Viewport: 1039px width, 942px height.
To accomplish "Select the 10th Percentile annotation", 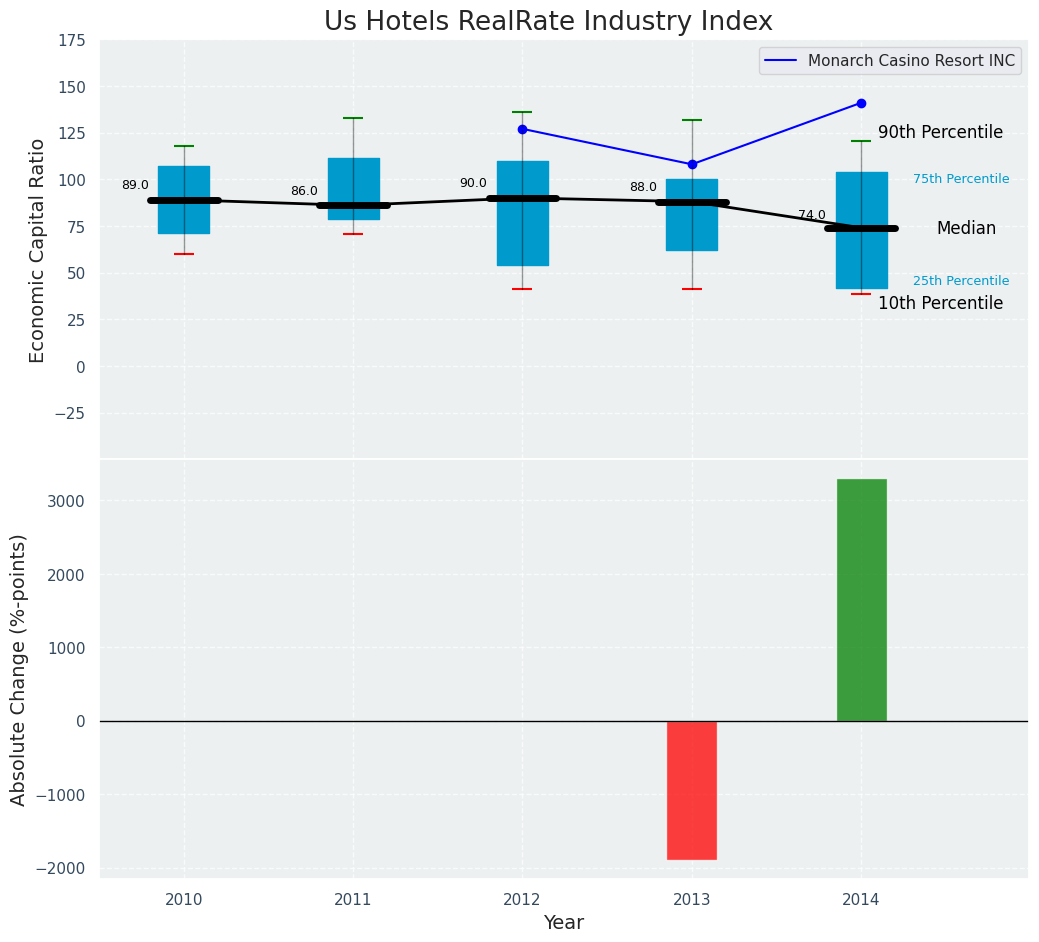I will [940, 303].
